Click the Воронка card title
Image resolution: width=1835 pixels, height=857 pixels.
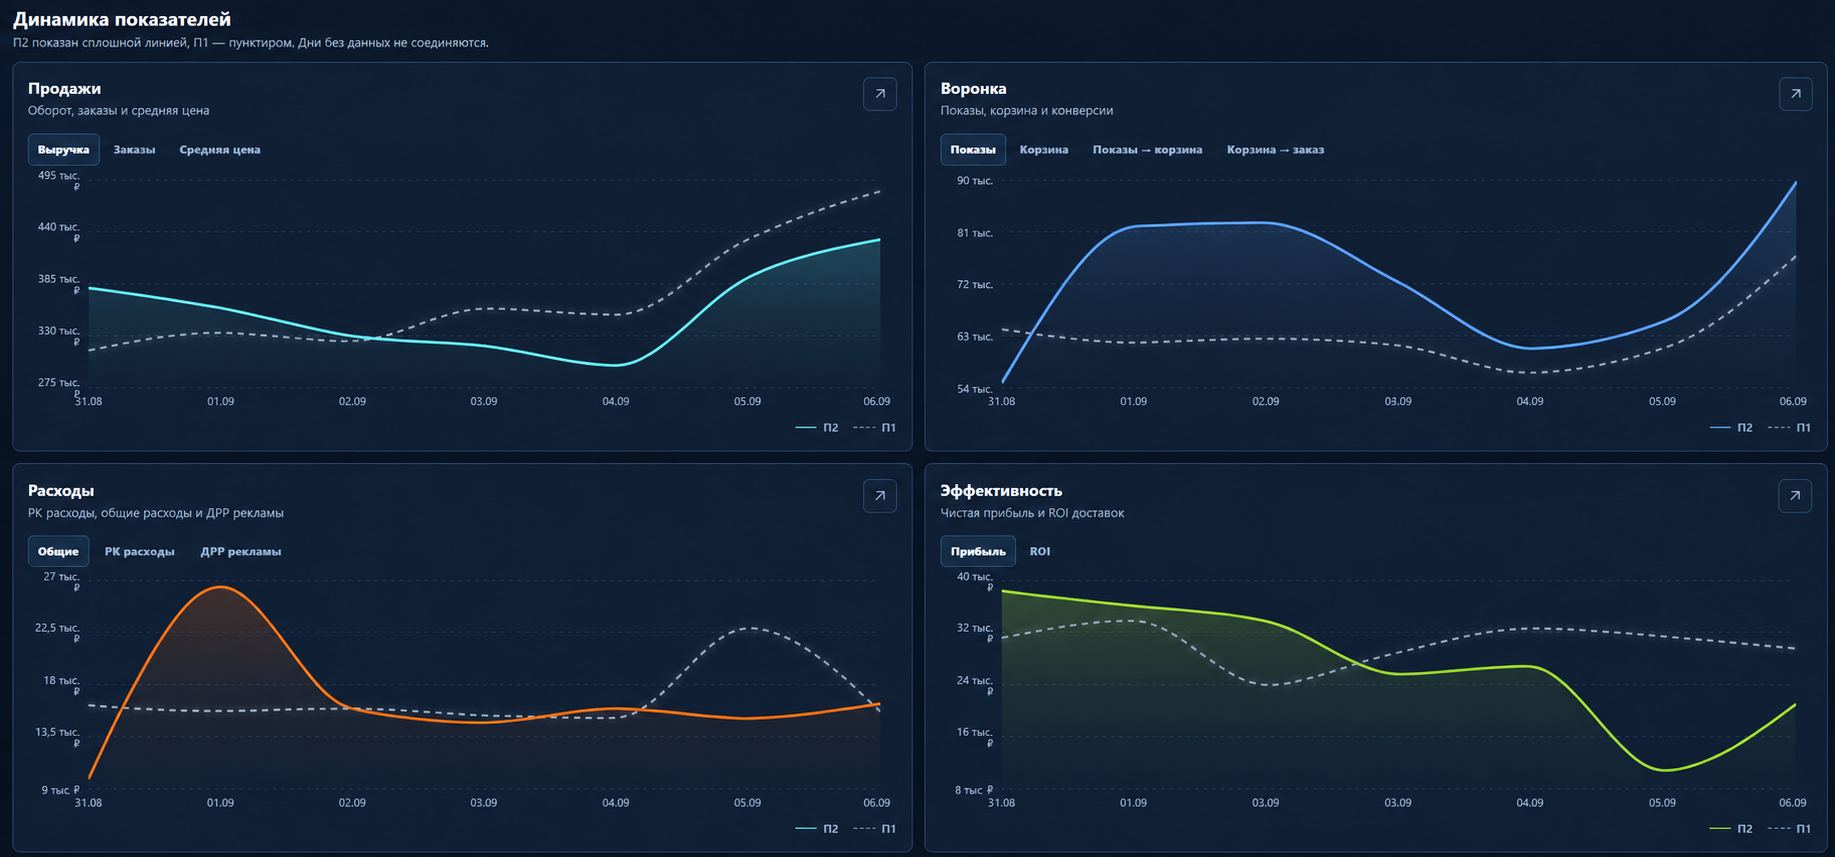pyautogui.click(x=973, y=89)
